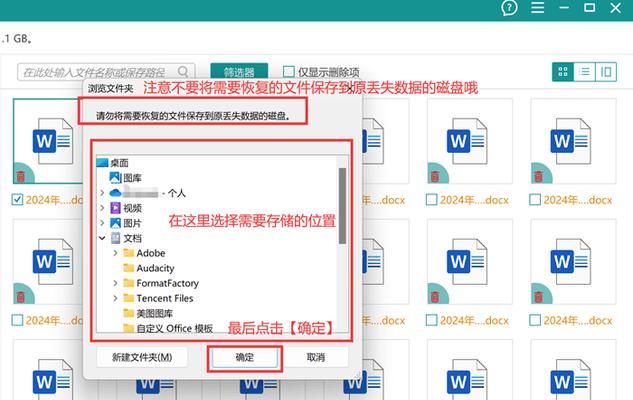Open the help question-mark icon
633x400 pixels.
[x=509, y=8]
